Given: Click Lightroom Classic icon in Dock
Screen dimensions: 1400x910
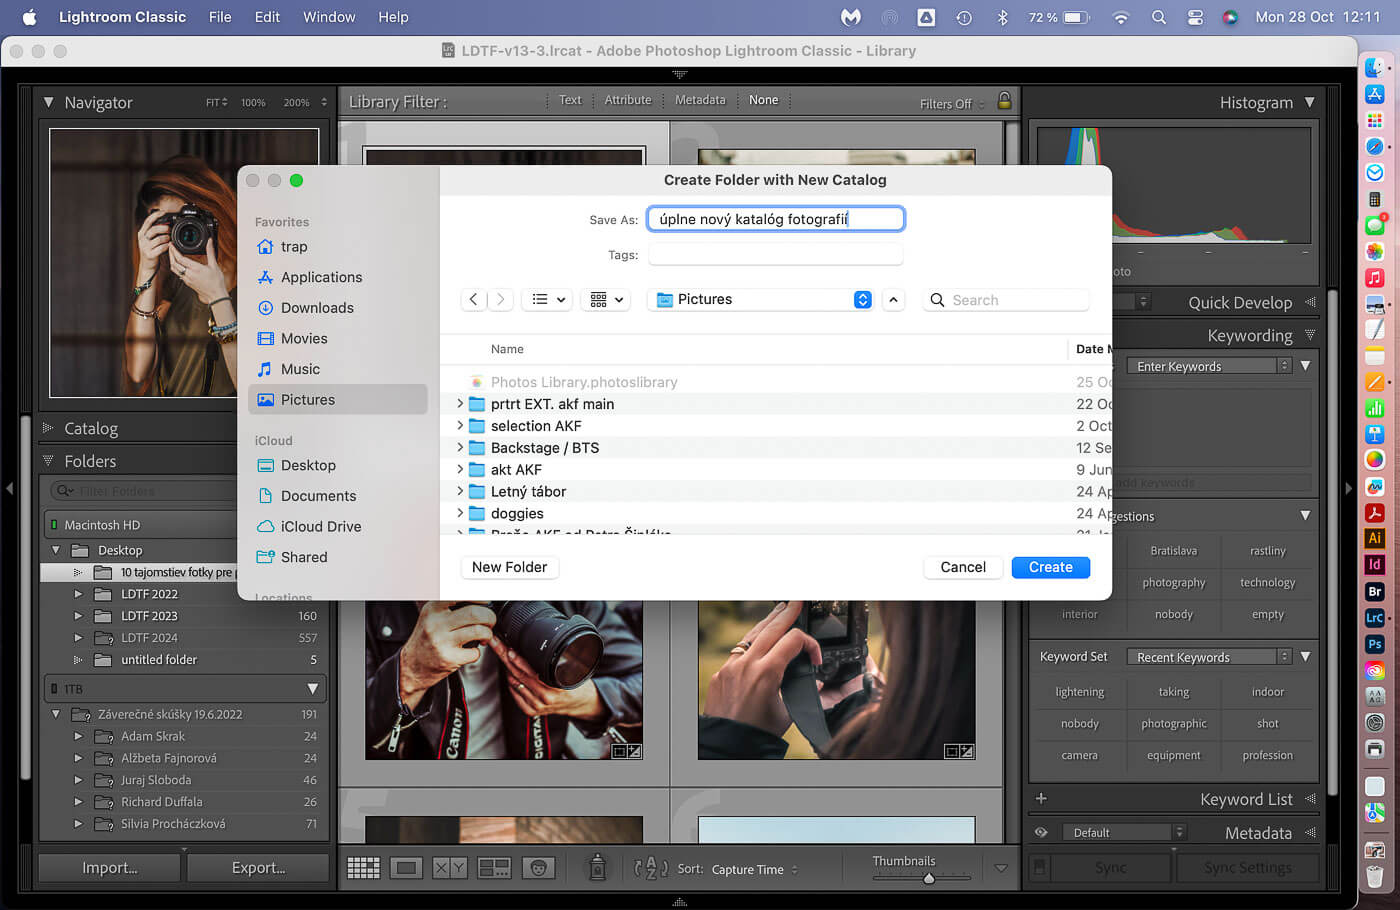Looking at the screenshot, I should click(x=1375, y=618).
